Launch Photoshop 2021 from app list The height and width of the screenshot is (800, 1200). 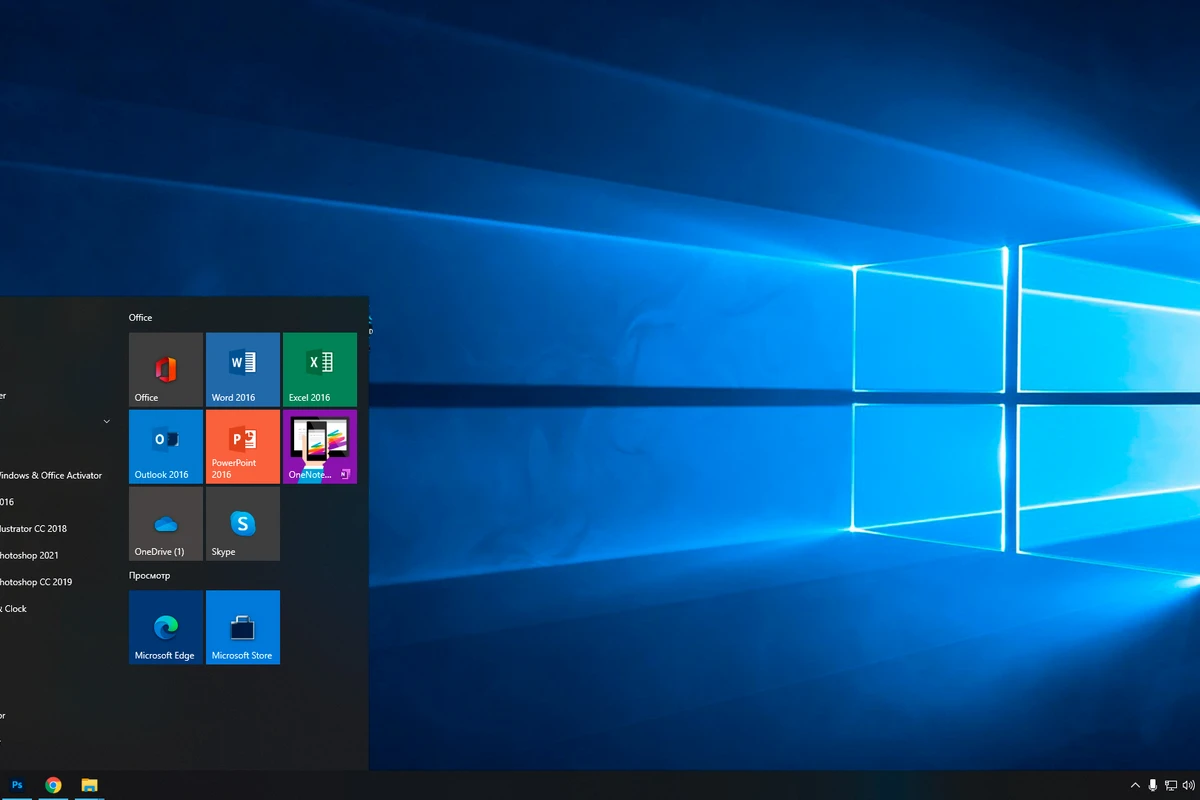(x=30, y=555)
